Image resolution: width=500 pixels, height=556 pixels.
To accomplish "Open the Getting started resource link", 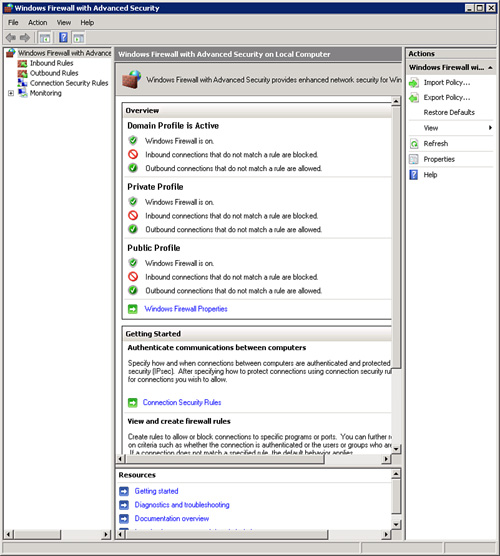I will point(156,491).
